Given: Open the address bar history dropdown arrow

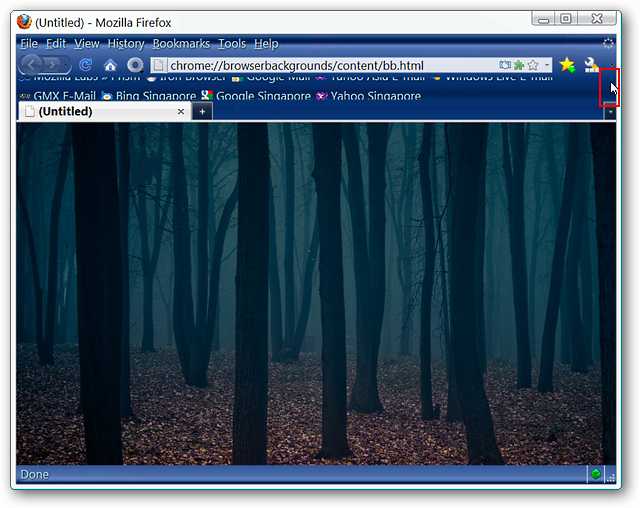Looking at the screenshot, I should [547, 65].
